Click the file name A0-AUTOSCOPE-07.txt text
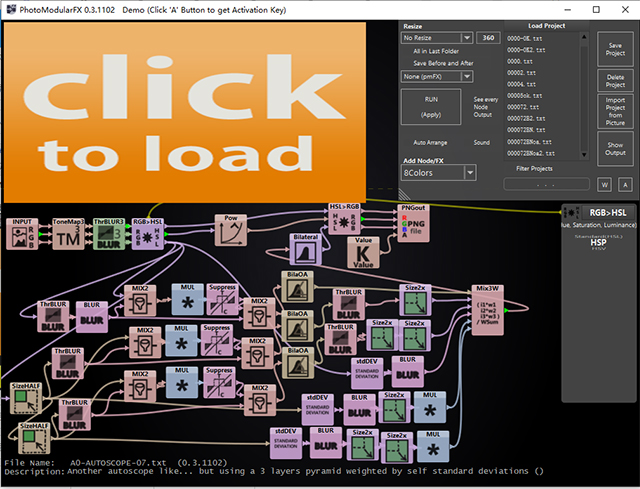Image resolution: width=640 pixels, height=489 pixels. click(x=118, y=463)
